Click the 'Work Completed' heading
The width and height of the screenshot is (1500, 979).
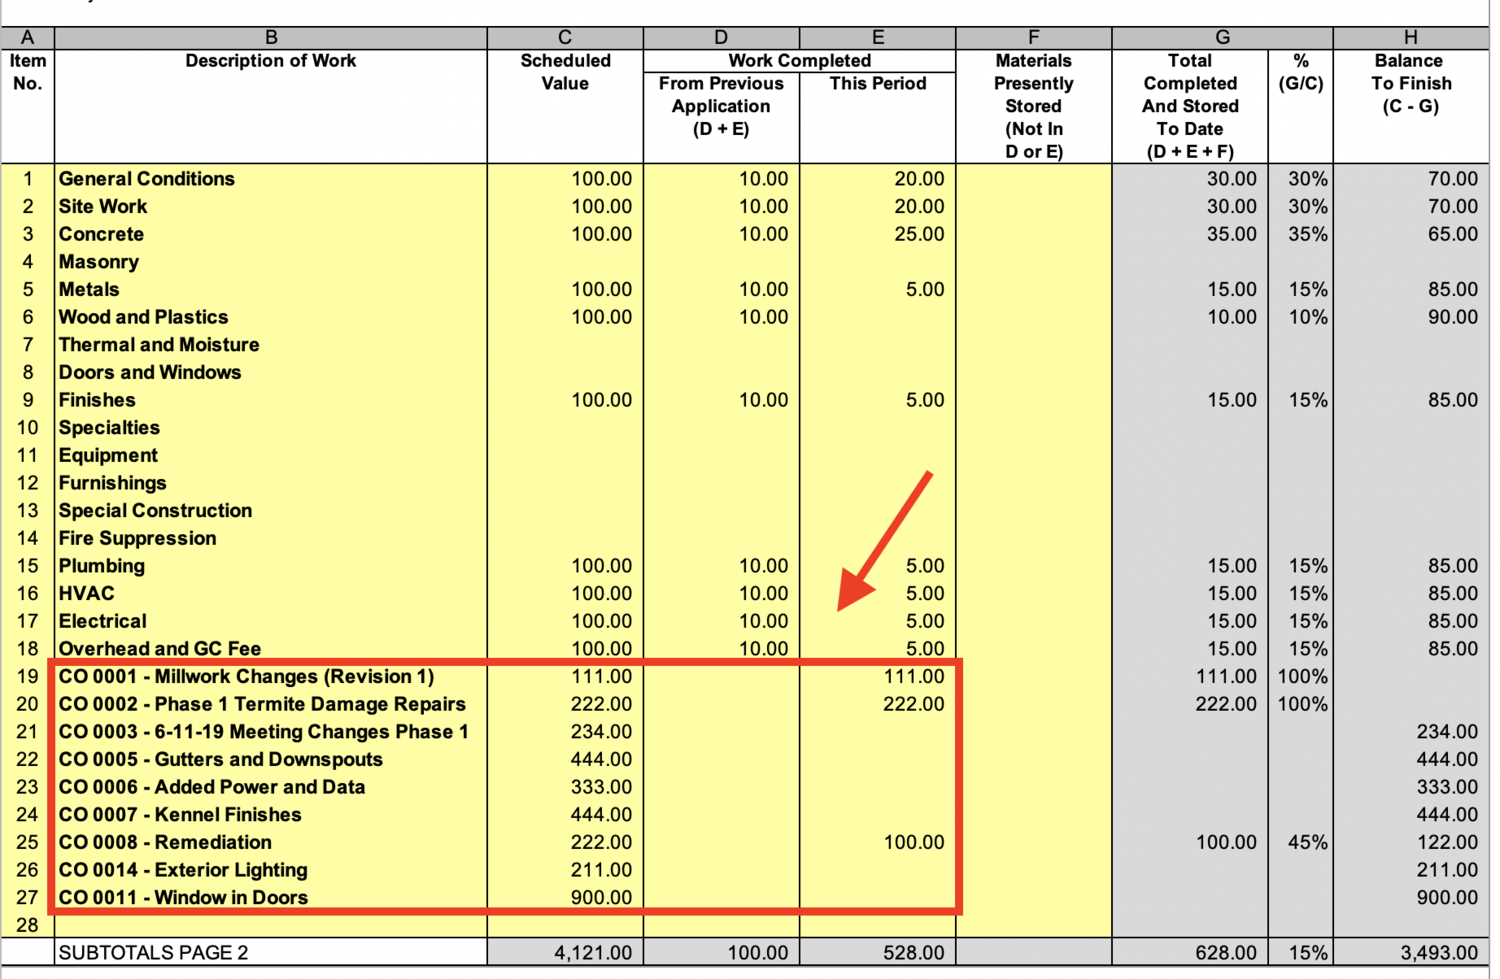coord(799,61)
